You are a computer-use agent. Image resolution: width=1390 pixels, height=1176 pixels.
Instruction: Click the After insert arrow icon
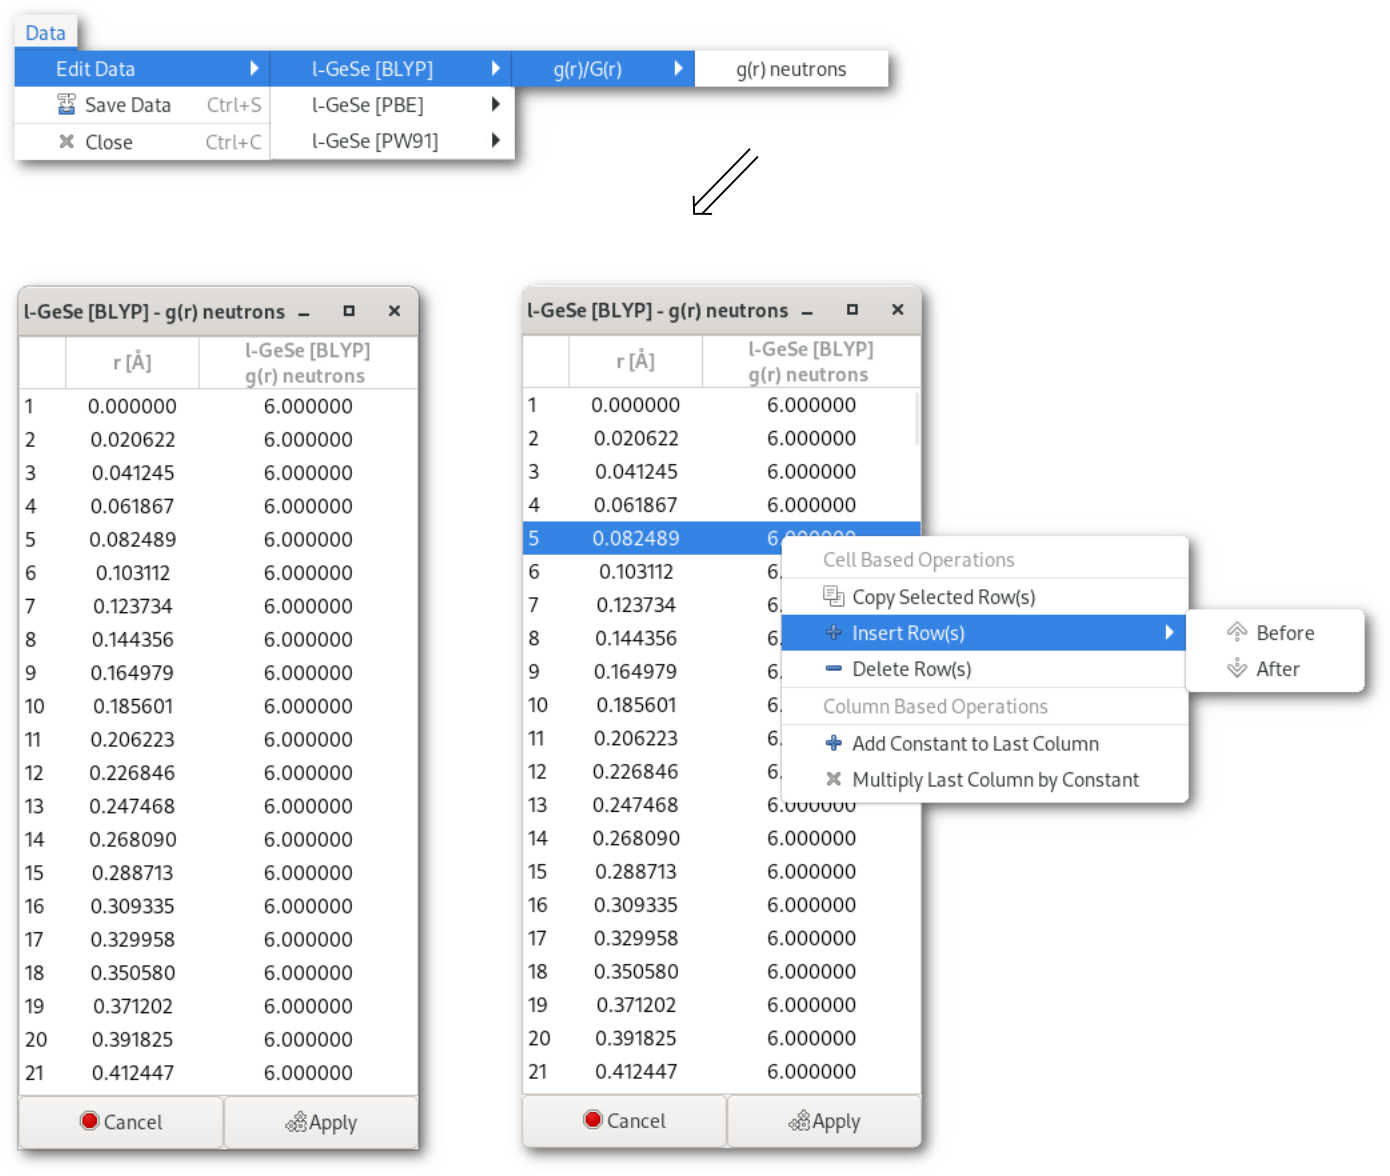[1237, 669]
